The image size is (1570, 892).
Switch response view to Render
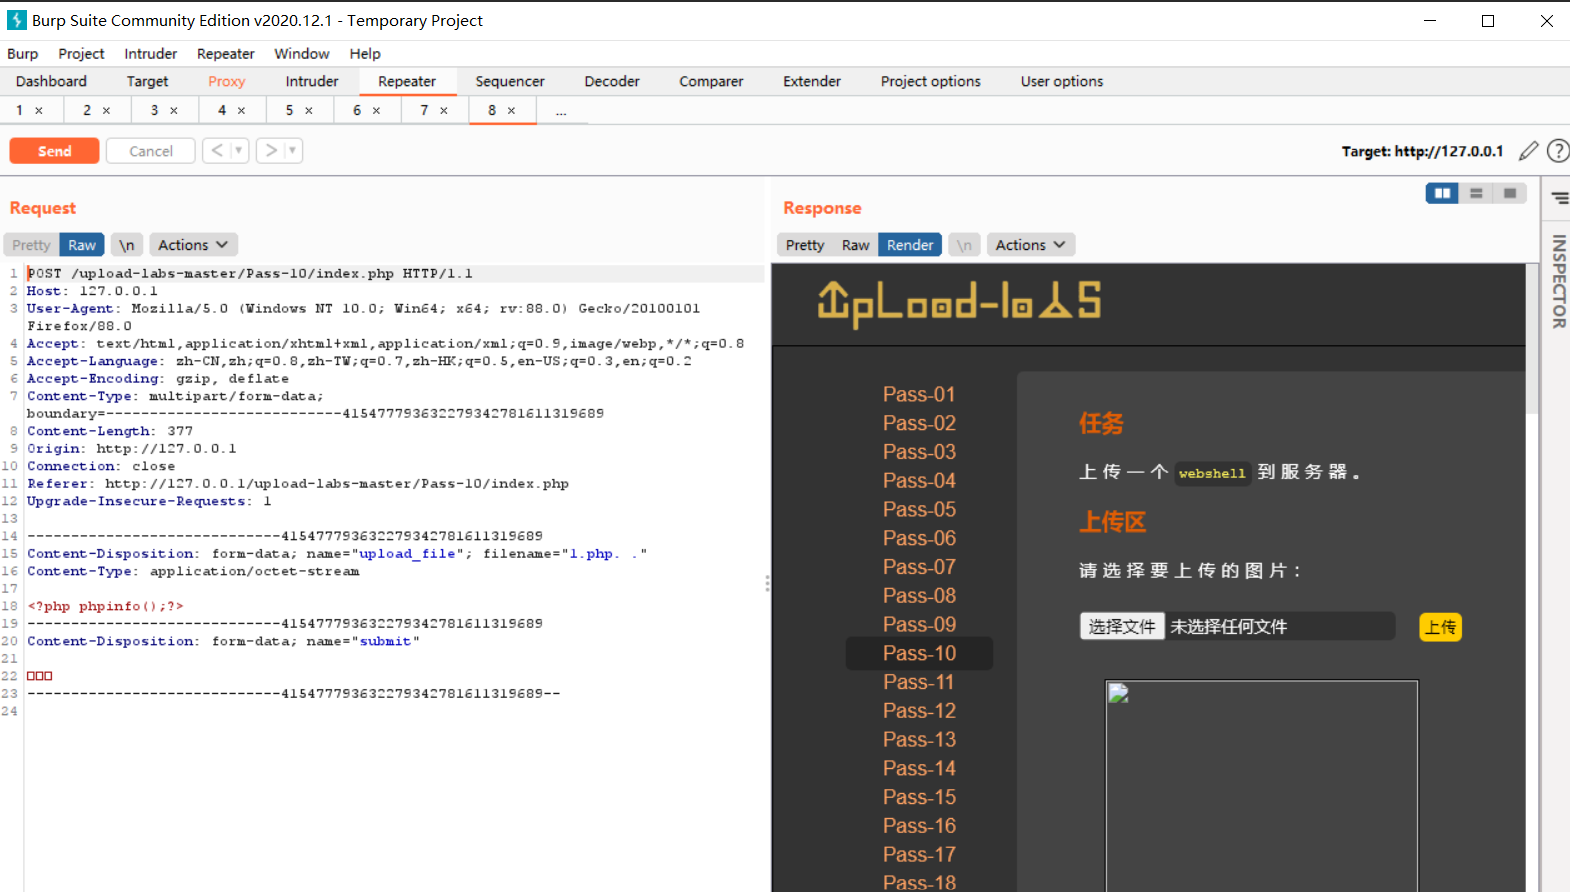910,245
